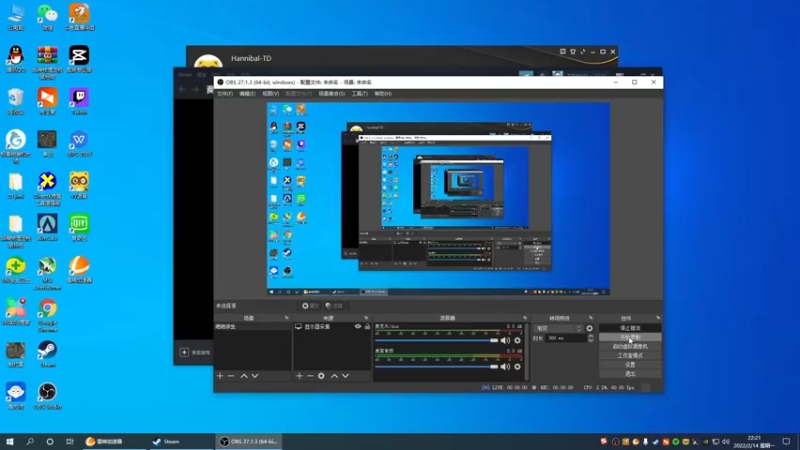The height and width of the screenshot is (450, 800).
Task: Click the OBS preview canvas
Action: [438, 199]
